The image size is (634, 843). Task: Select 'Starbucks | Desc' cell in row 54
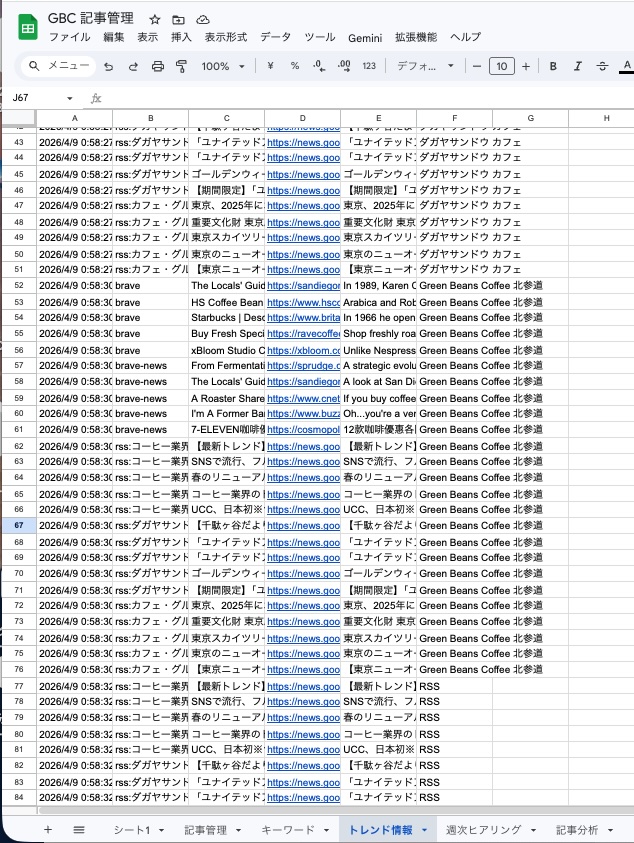pos(226,318)
